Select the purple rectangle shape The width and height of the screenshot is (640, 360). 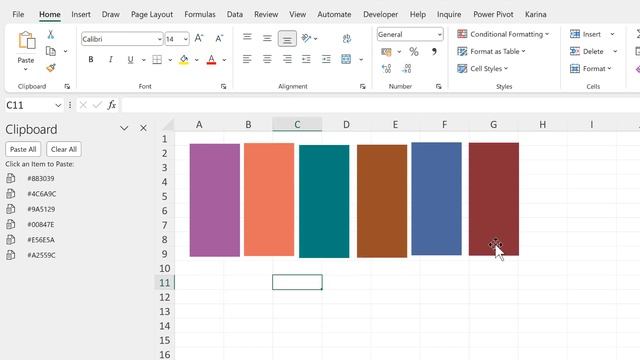pos(215,200)
